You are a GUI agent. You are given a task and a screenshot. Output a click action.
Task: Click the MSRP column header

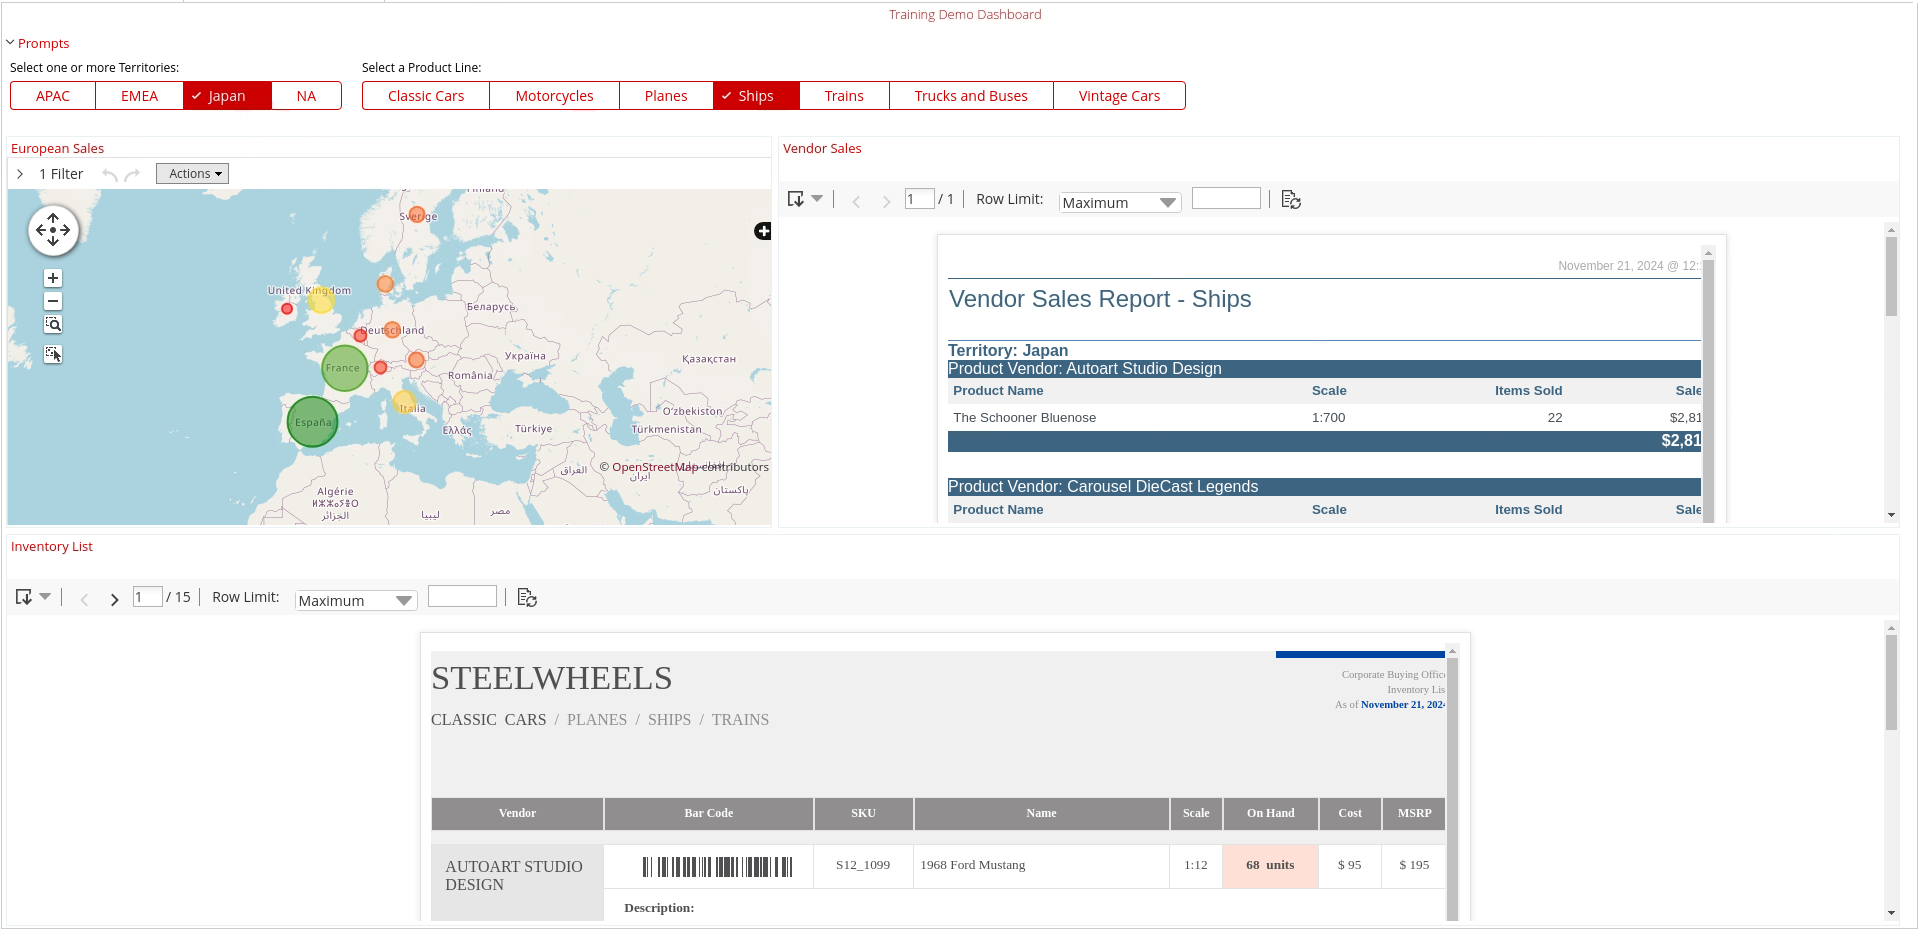(1414, 814)
